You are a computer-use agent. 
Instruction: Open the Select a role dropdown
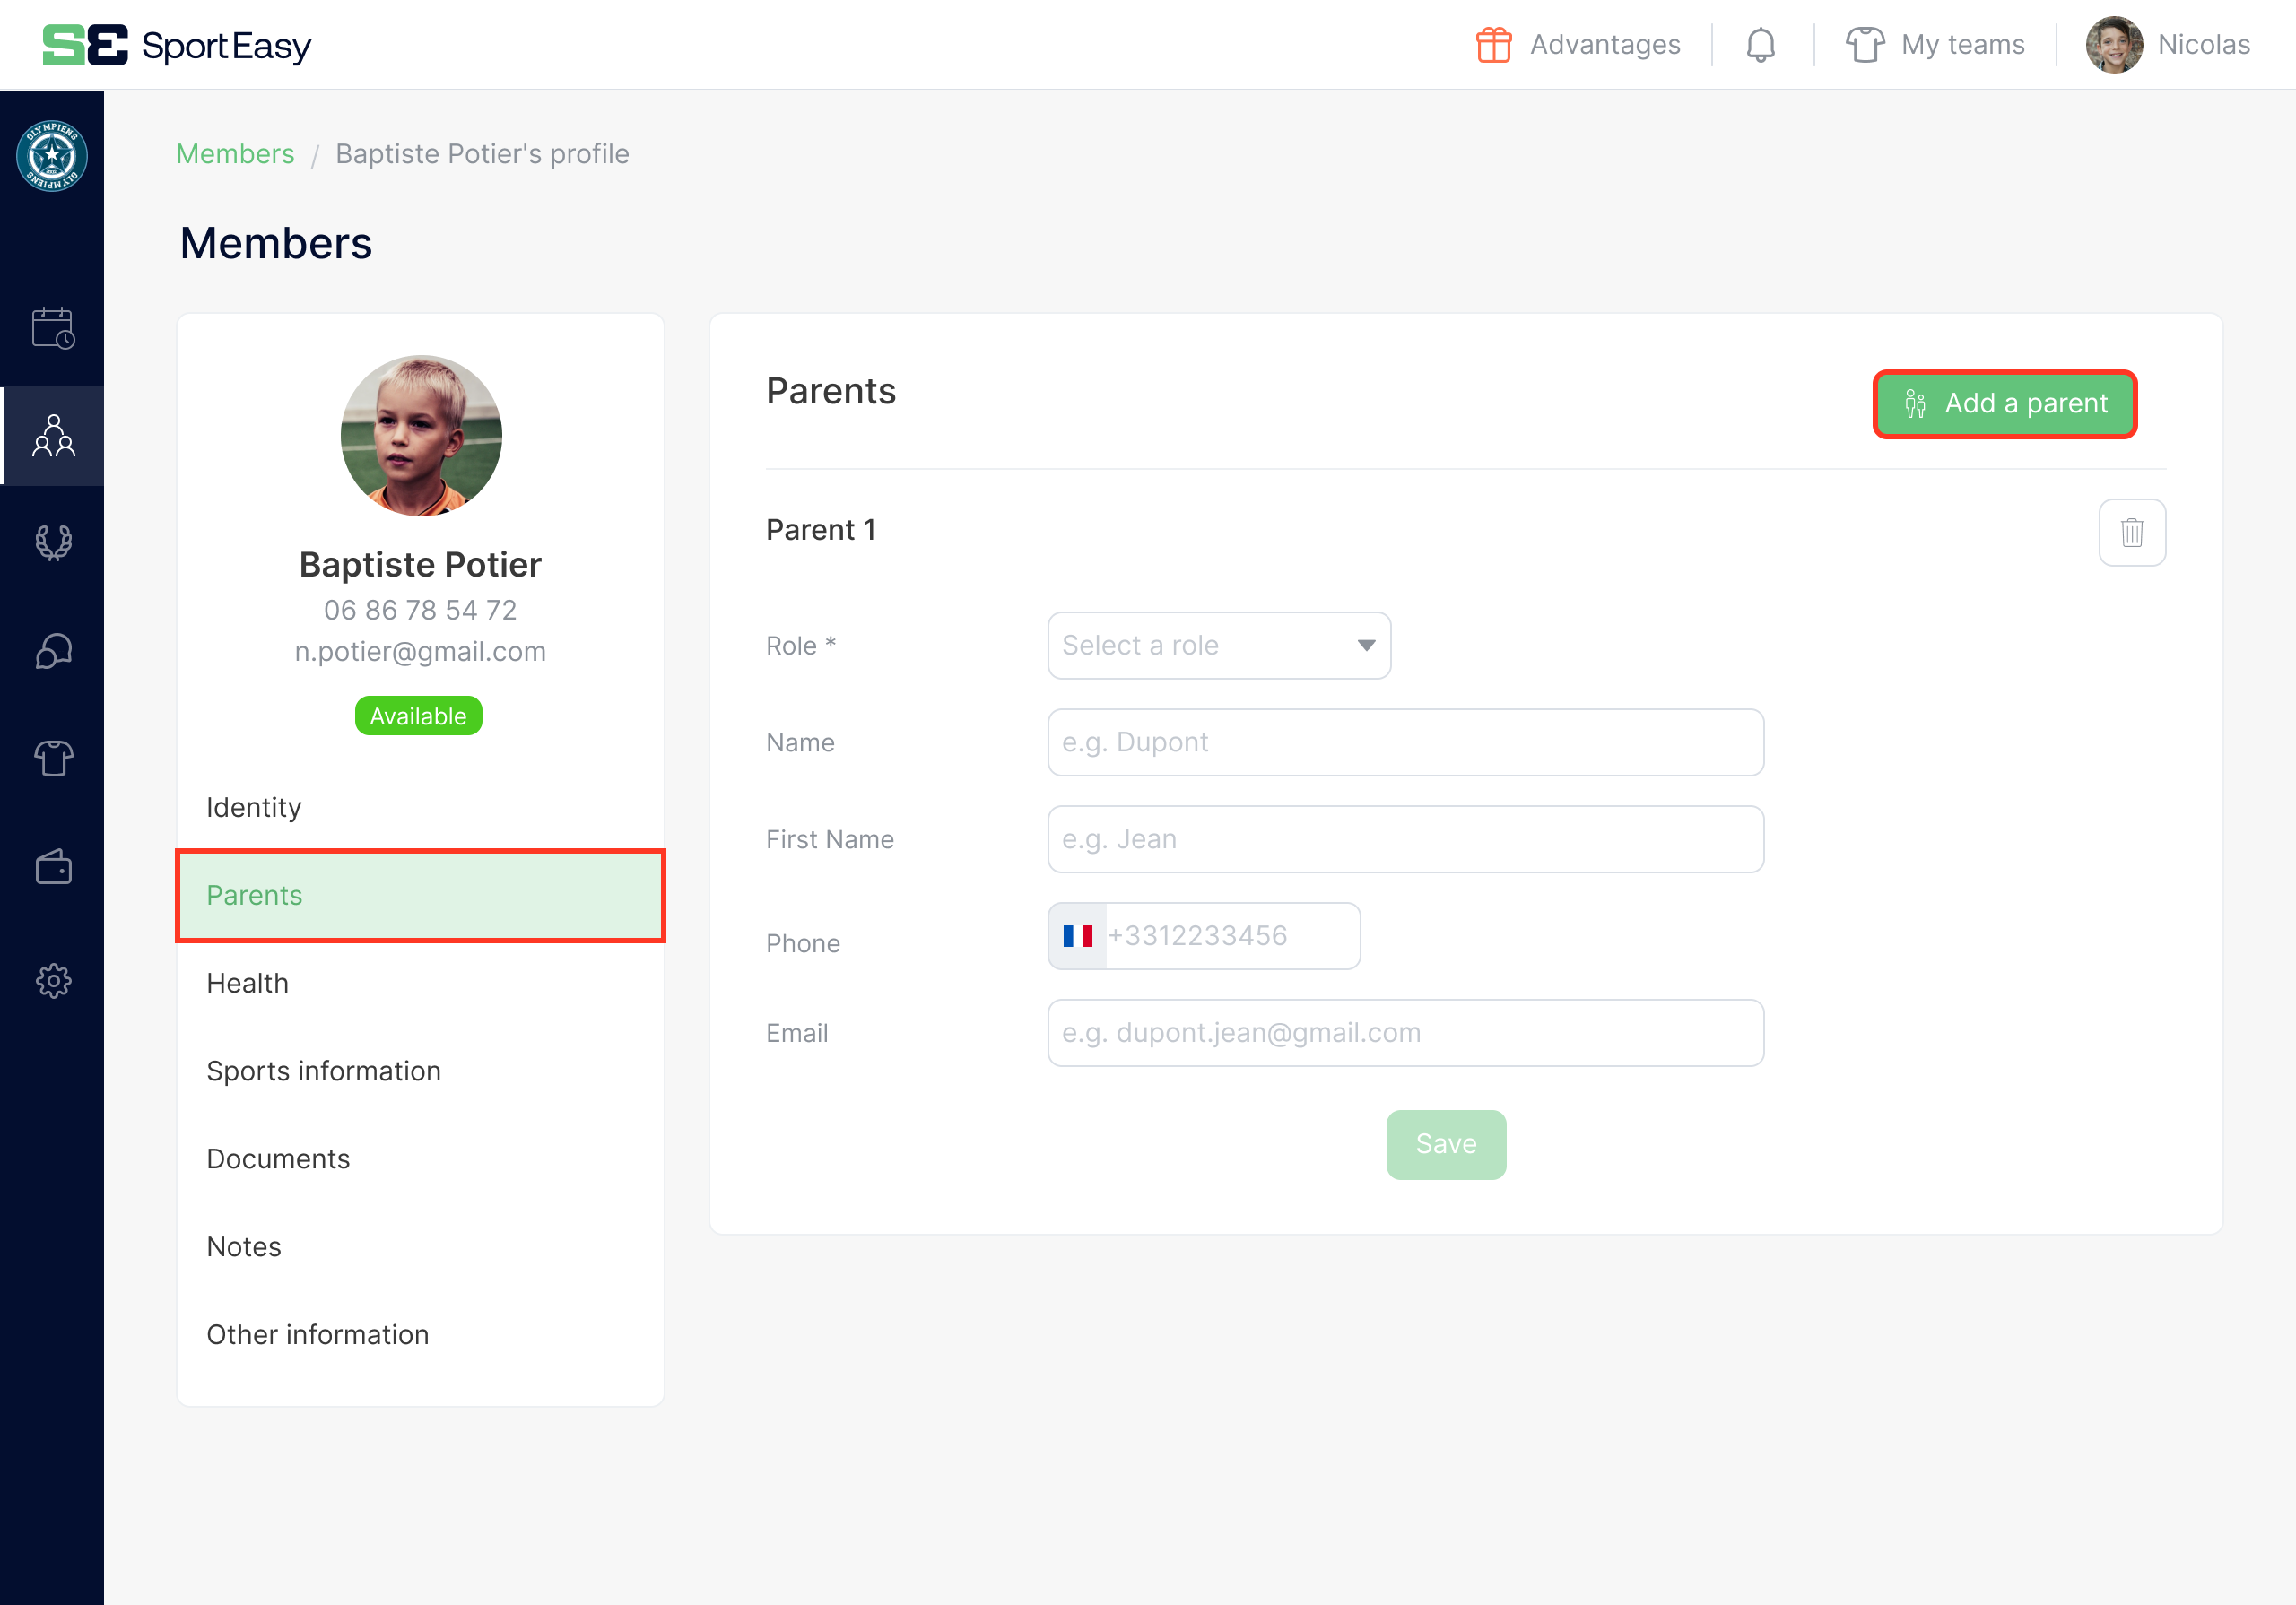[1218, 645]
